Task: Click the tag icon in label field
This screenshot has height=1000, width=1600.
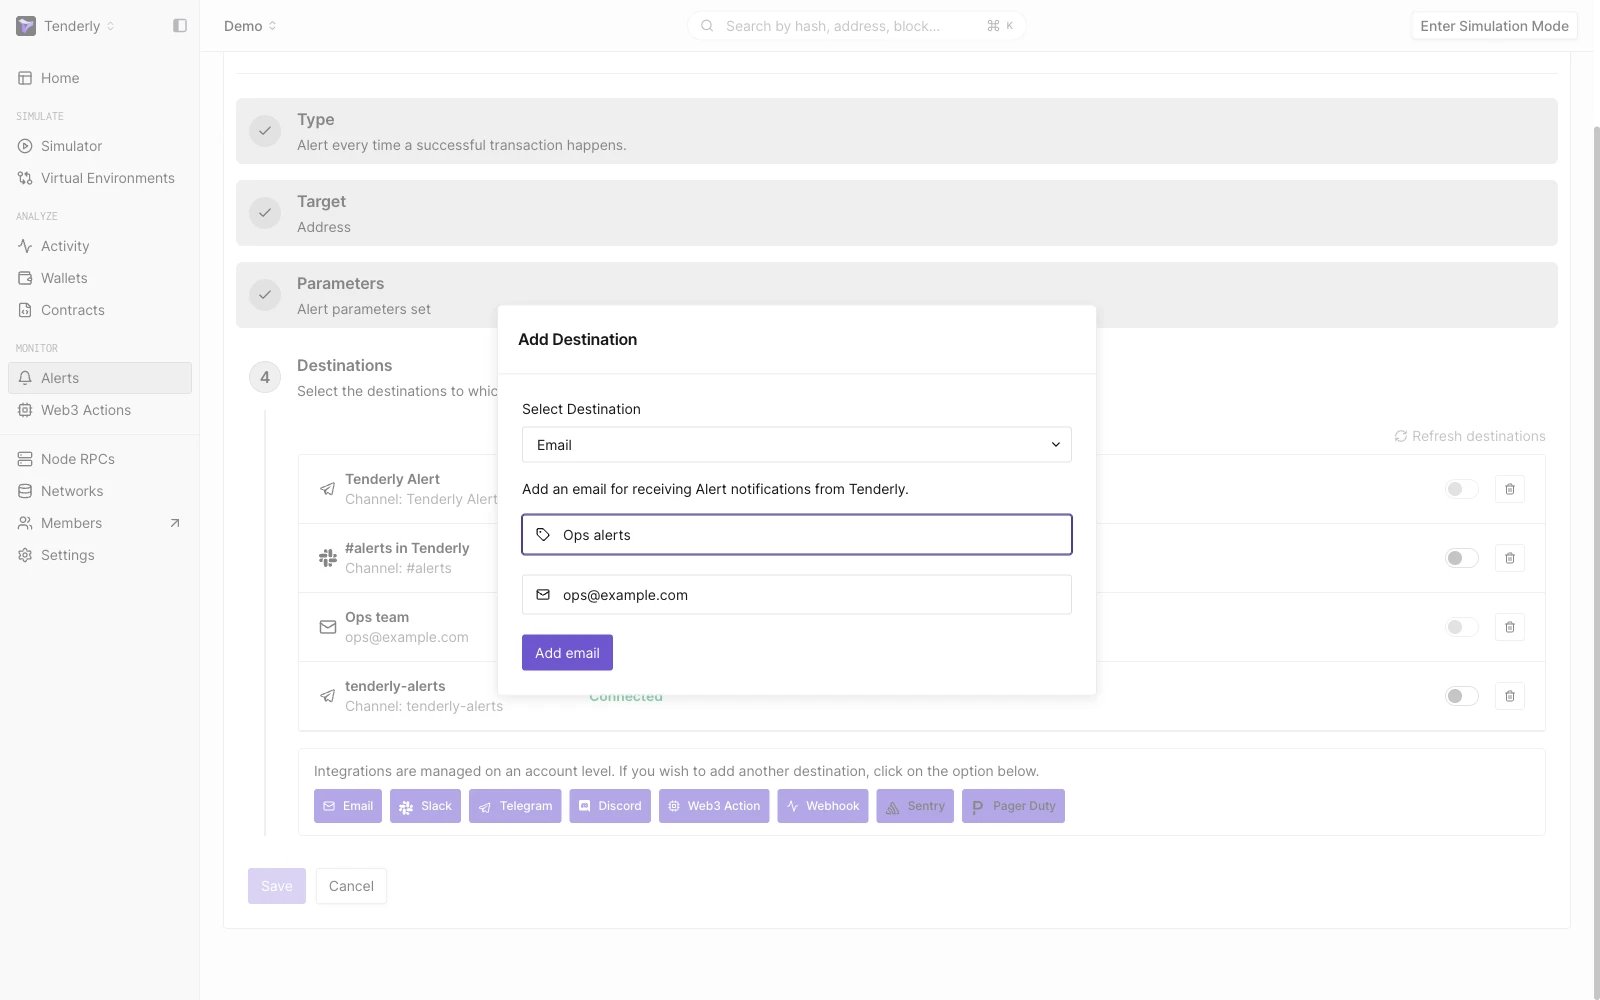Action: click(543, 535)
